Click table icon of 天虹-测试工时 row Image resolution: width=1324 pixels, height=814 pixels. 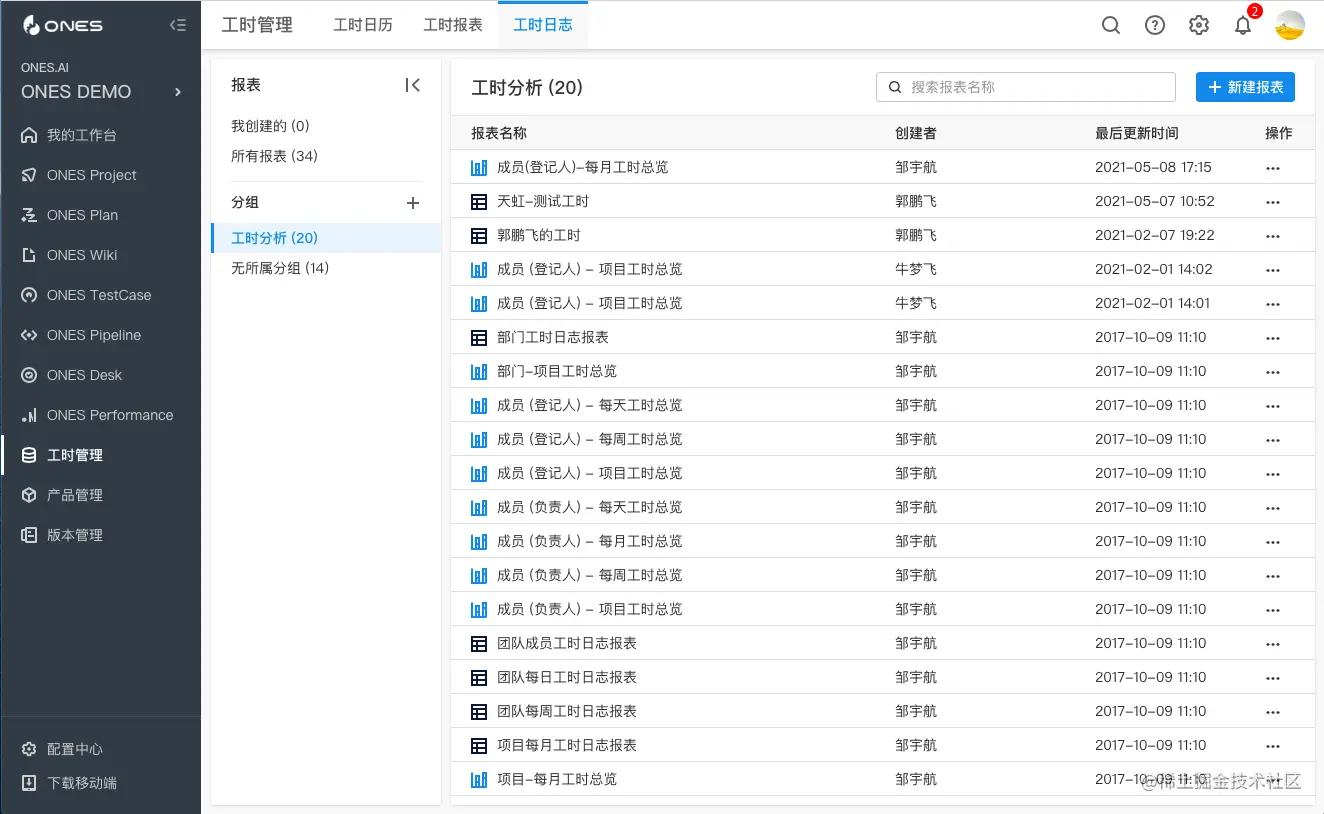point(479,201)
